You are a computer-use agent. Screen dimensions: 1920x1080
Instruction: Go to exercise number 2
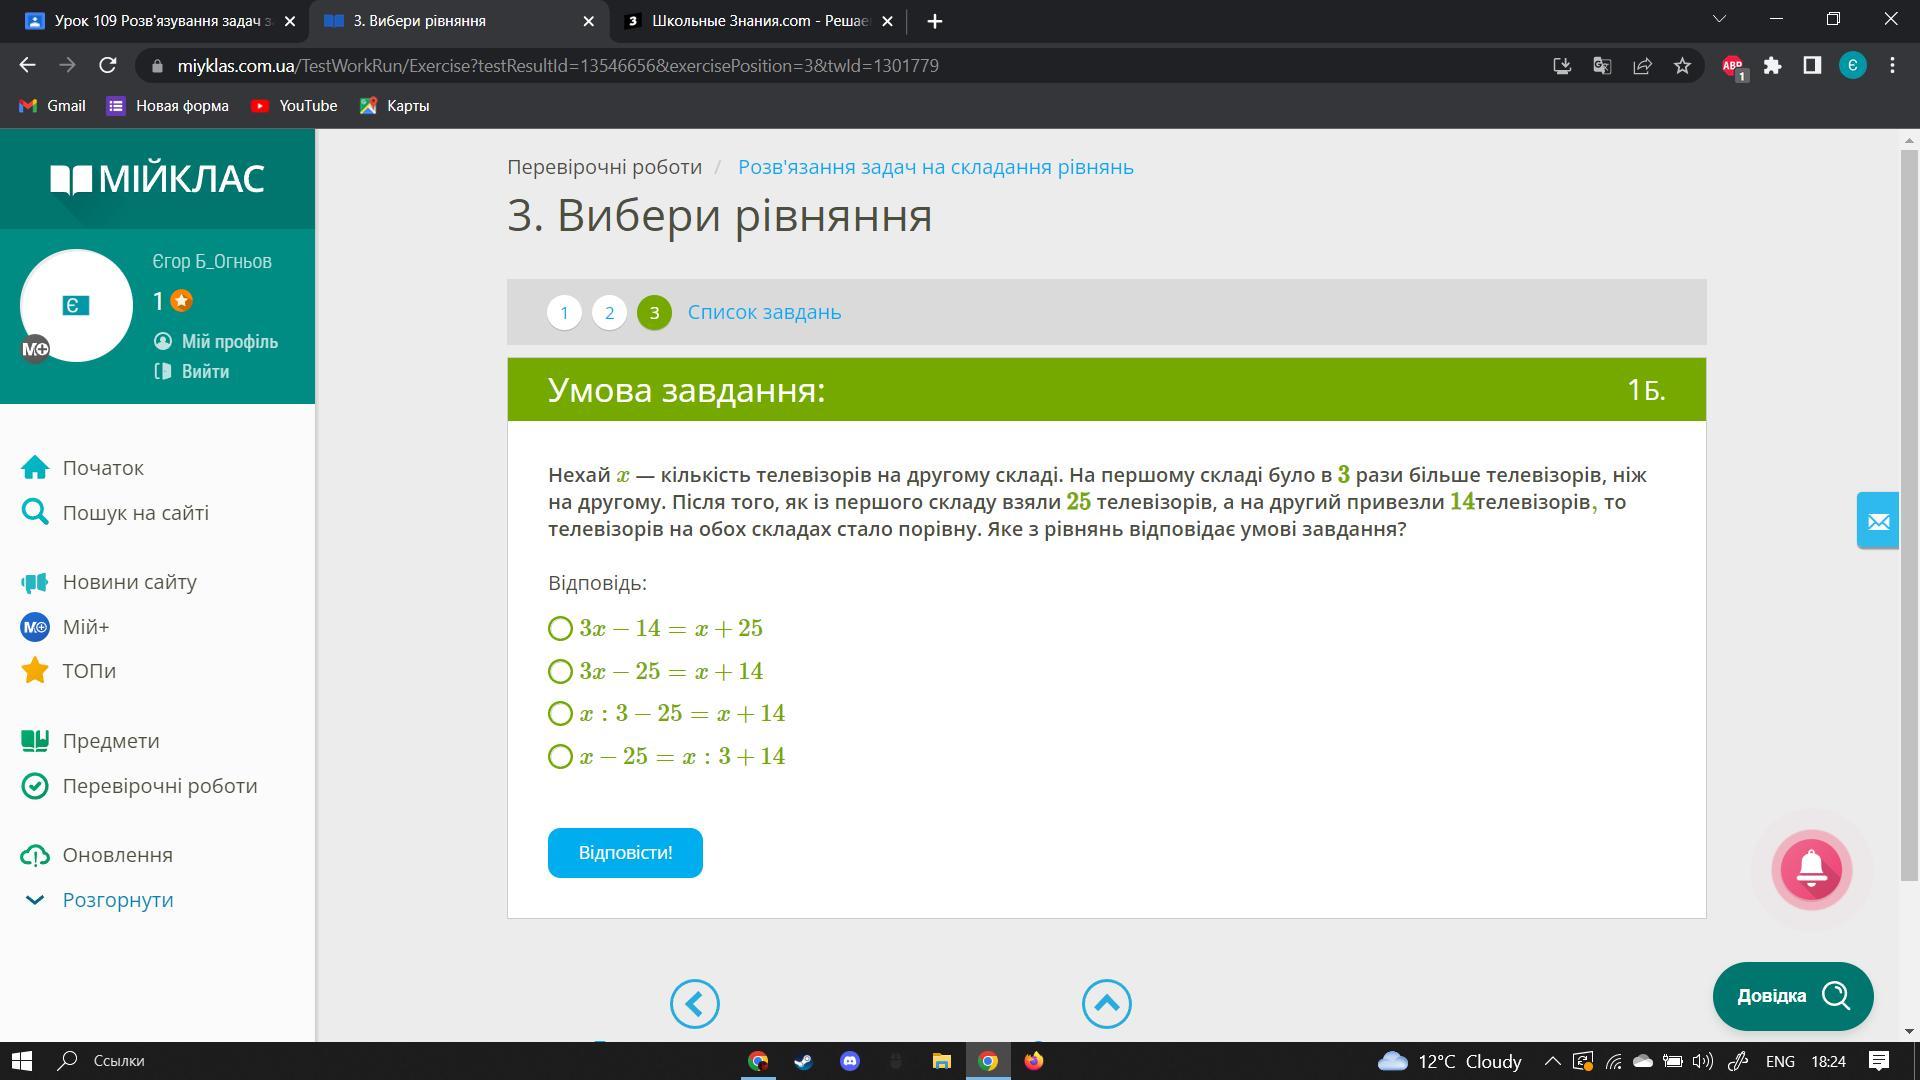click(609, 312)
